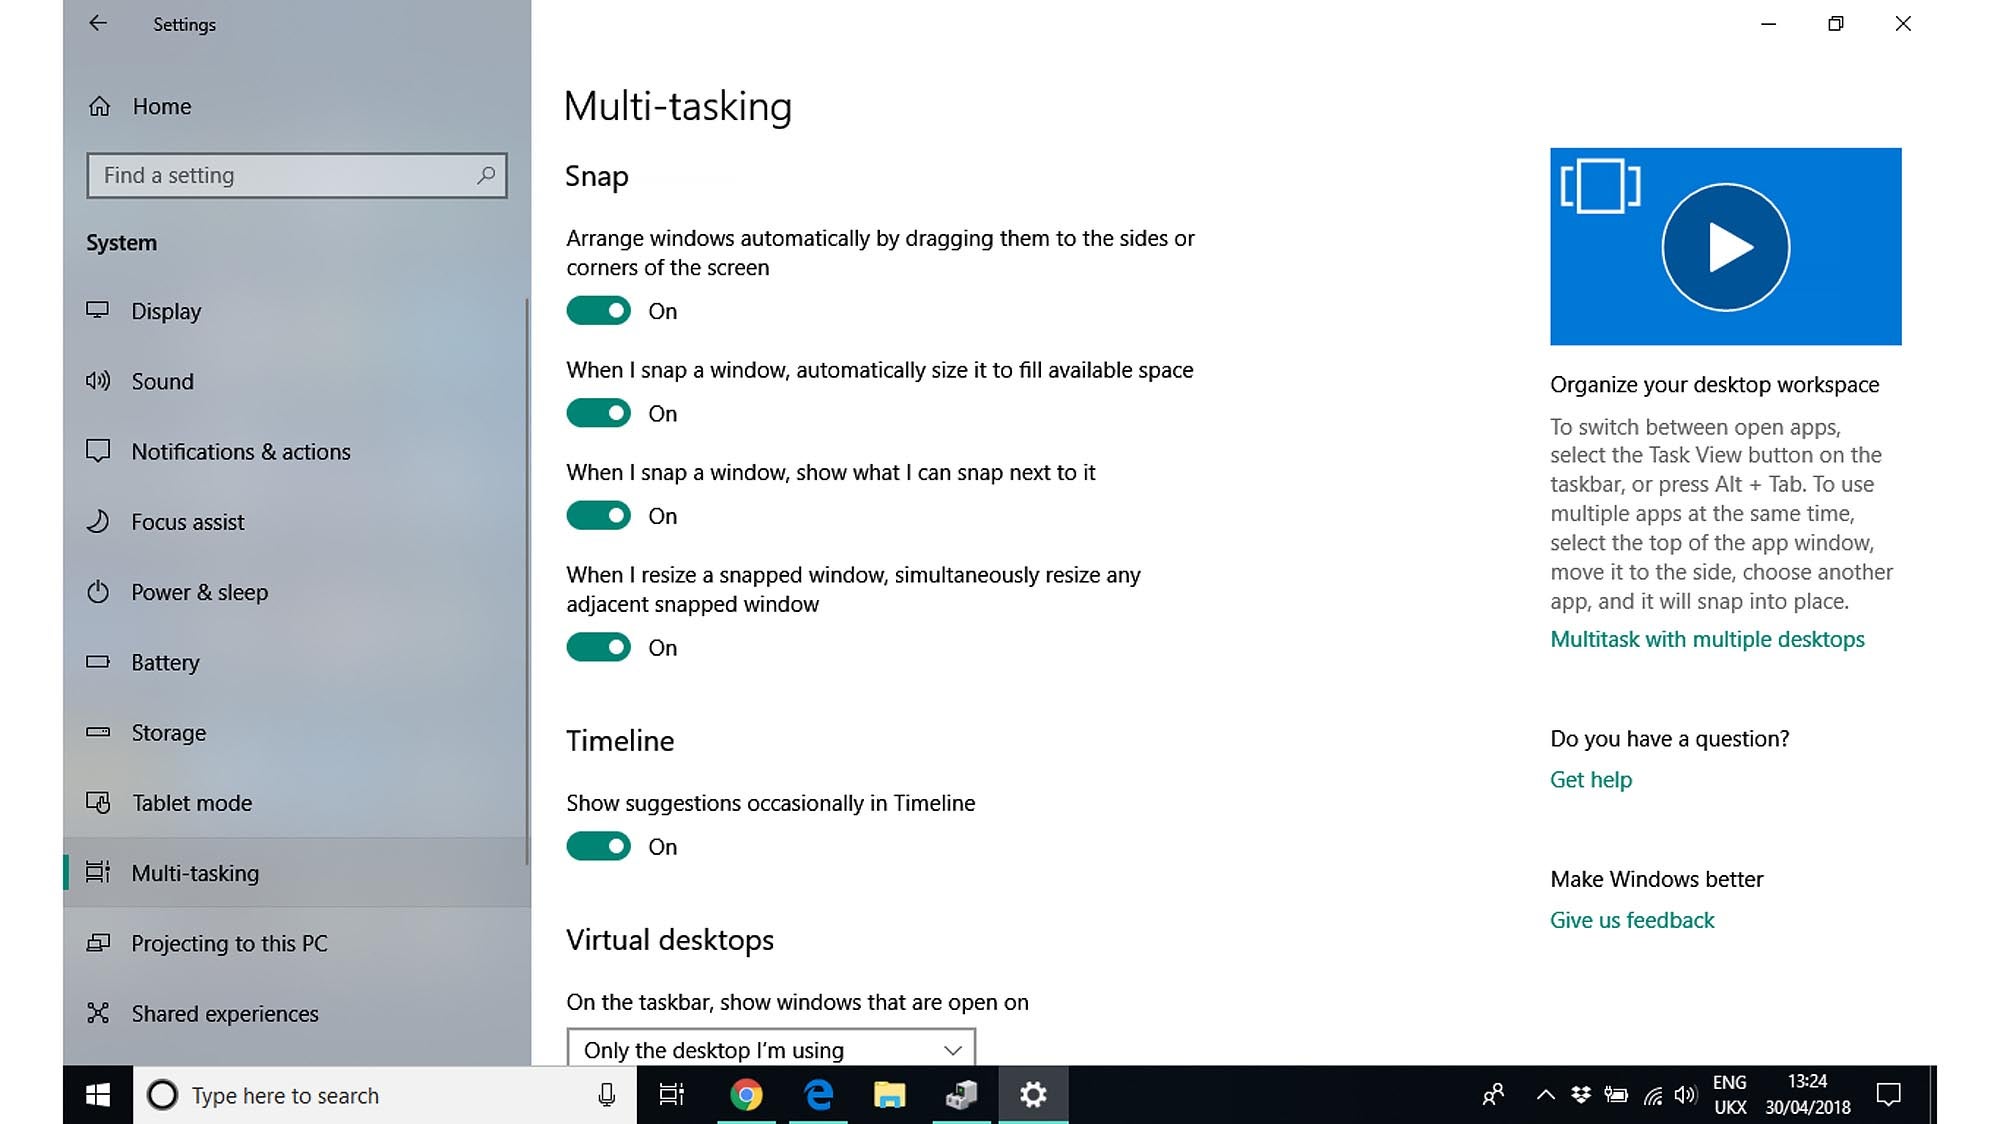Click the Cortana circle icon
Viewport: 2000px width, 1124px height.
(162, 1095)
